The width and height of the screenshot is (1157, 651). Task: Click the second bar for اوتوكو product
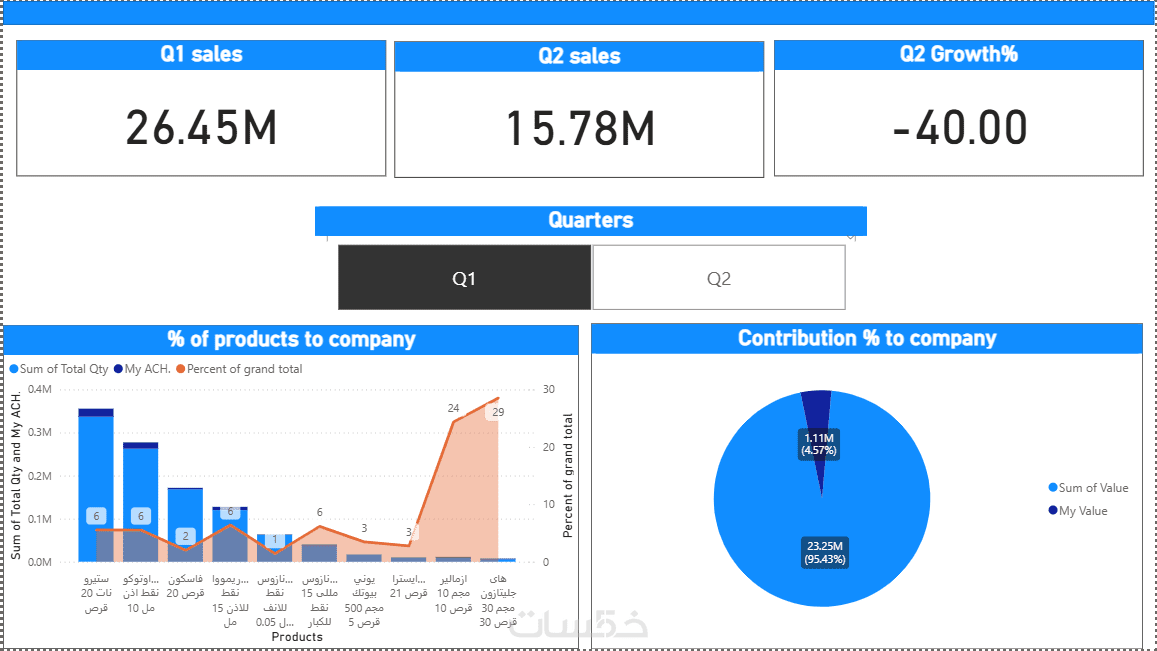coord(140,502)
